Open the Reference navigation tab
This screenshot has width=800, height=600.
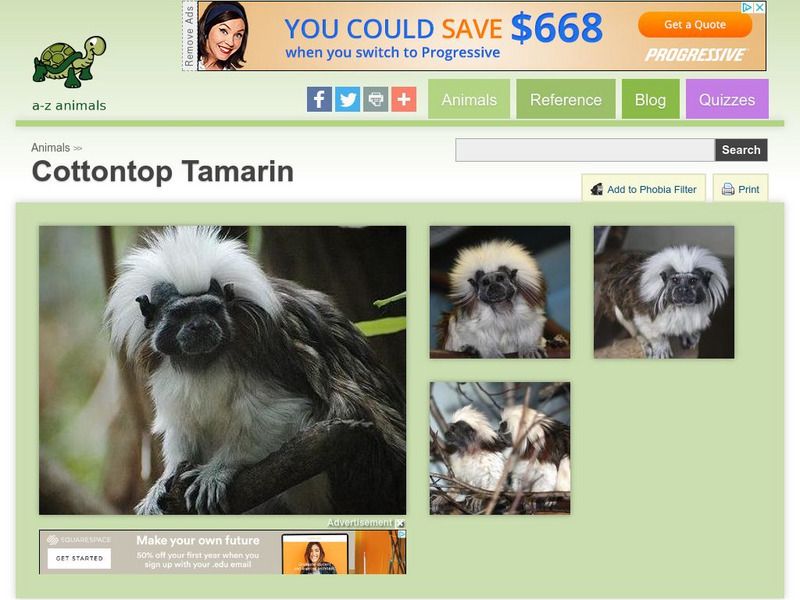(566, 99)
